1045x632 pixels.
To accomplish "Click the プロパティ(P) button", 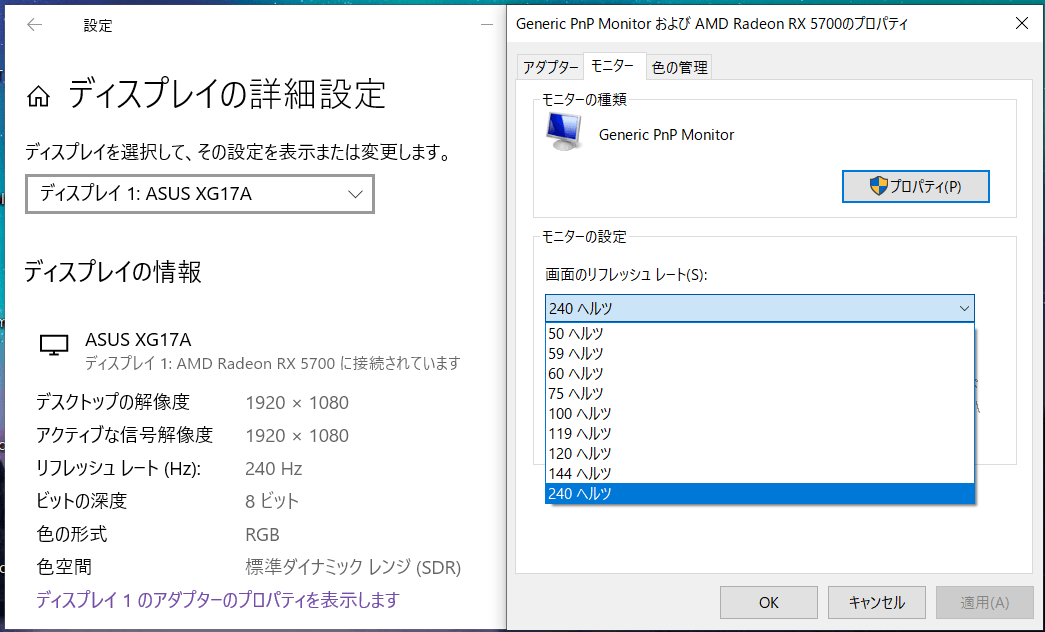I will [x=915, y=186].
